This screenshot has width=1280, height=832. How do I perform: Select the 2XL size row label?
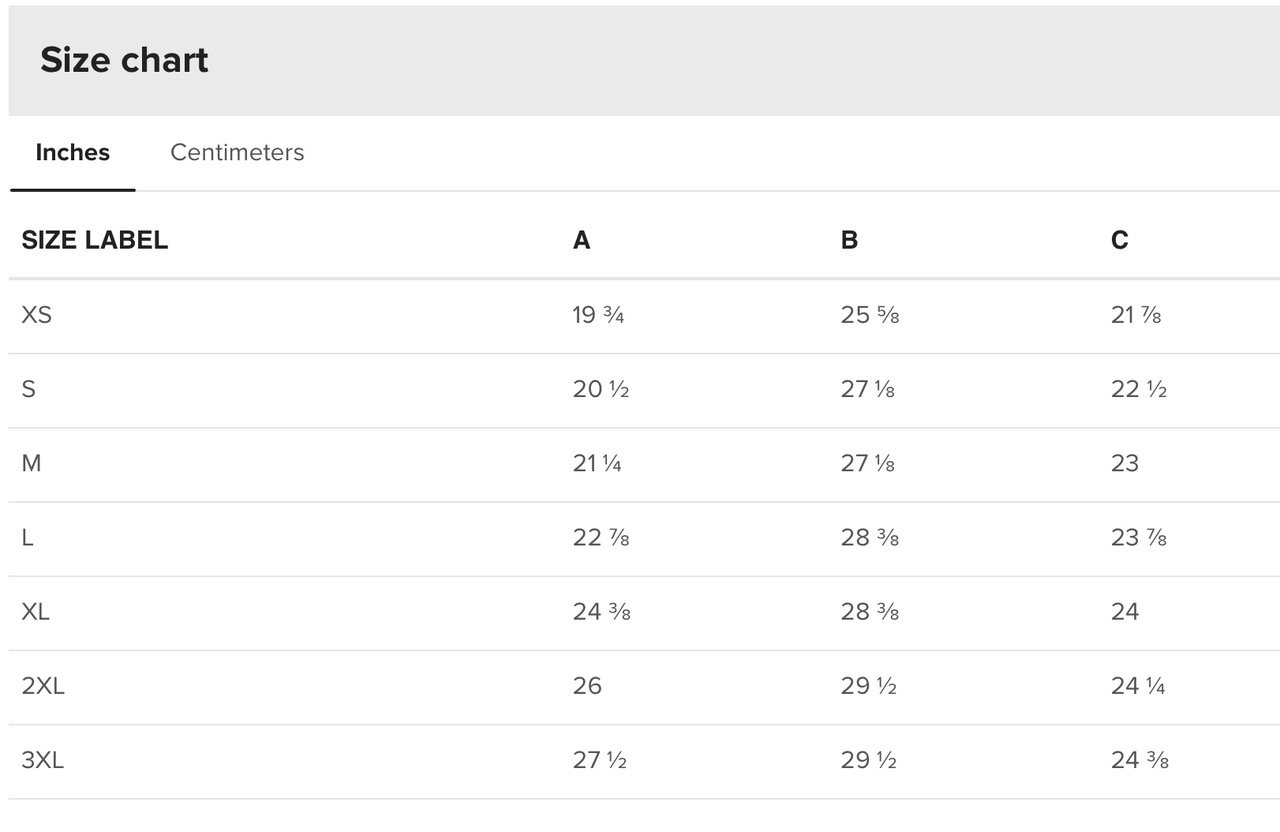43,685
